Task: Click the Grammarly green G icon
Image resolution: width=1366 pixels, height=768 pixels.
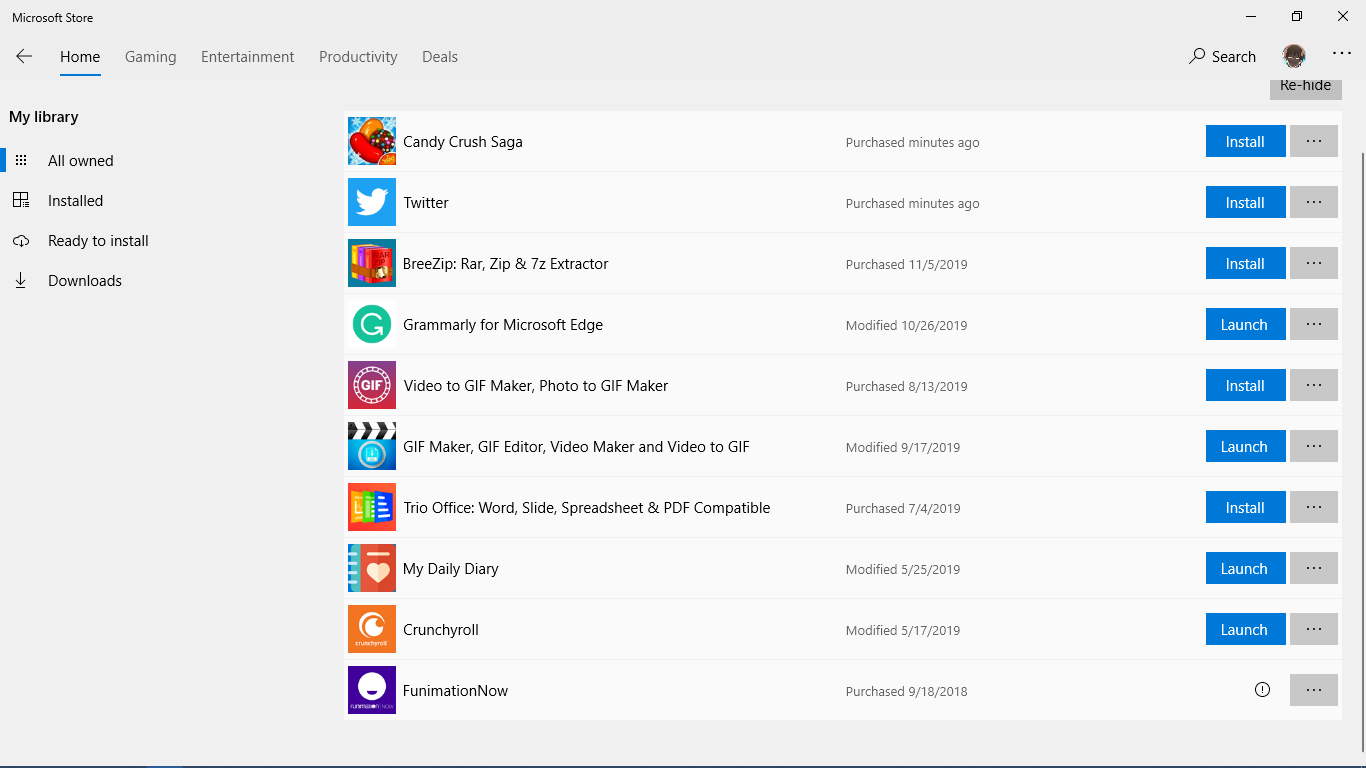Action: 372,324
